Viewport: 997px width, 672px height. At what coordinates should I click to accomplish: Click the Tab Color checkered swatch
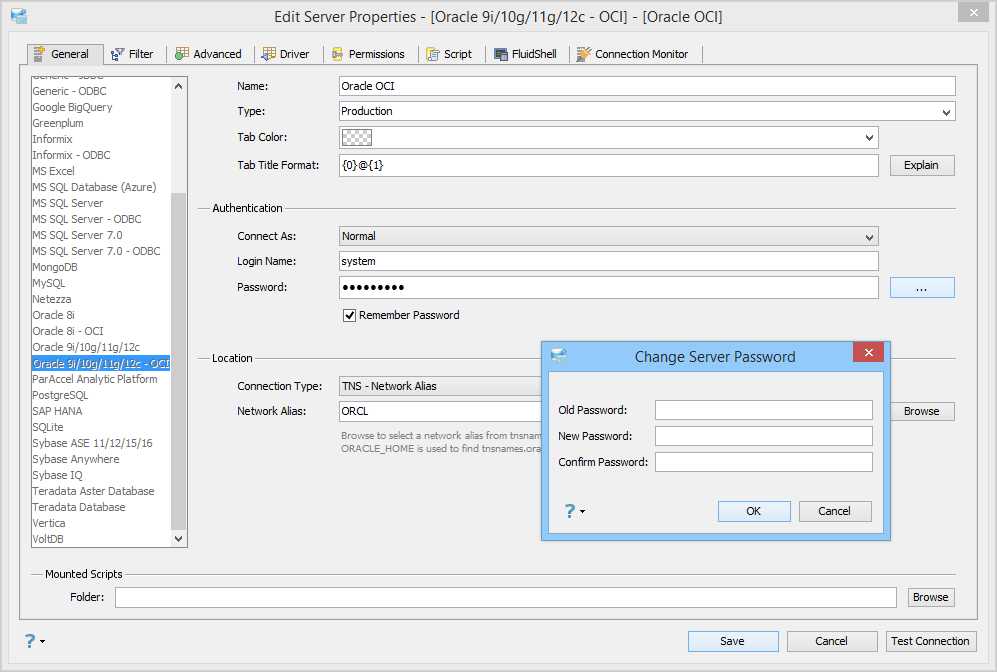pos(357,137)
